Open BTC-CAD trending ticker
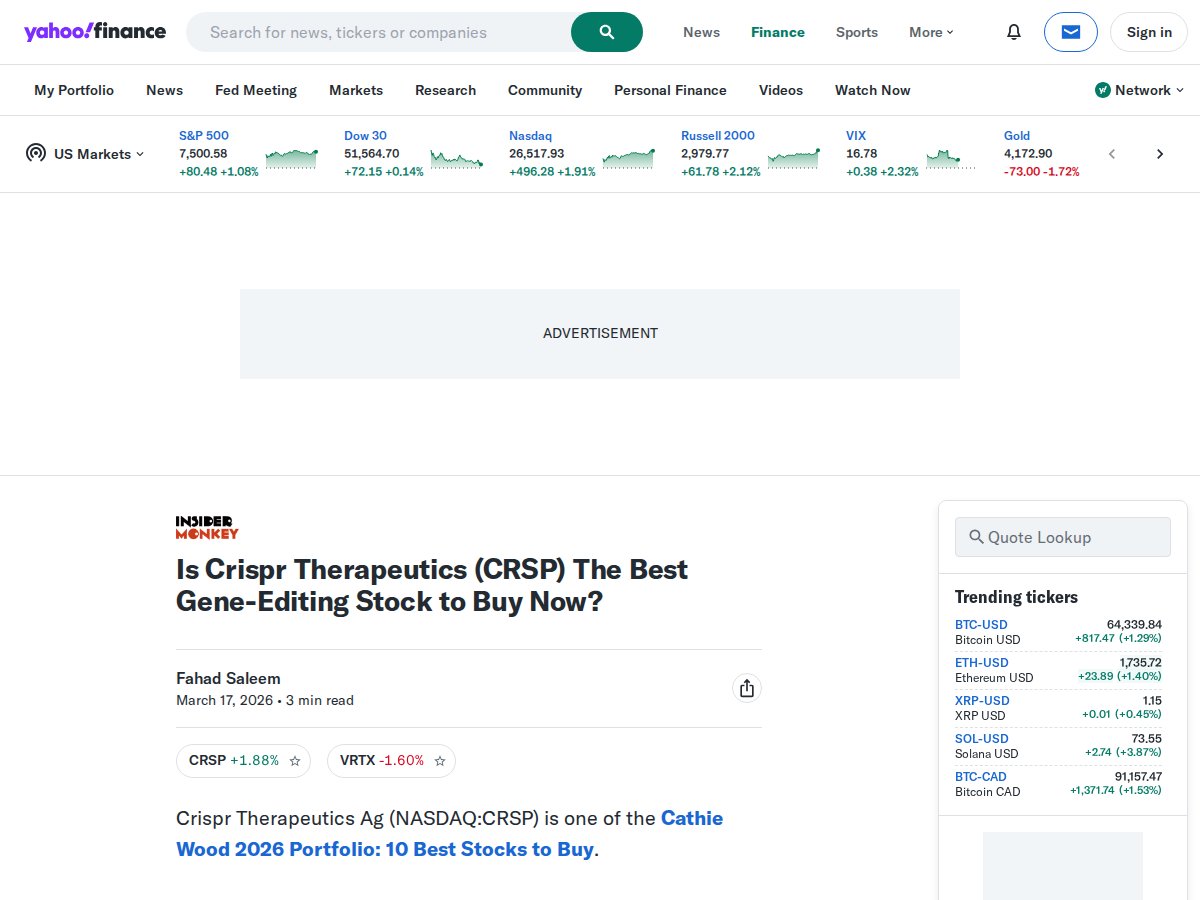The height and width of the screenshot is (900, 1200). (981, 776)
